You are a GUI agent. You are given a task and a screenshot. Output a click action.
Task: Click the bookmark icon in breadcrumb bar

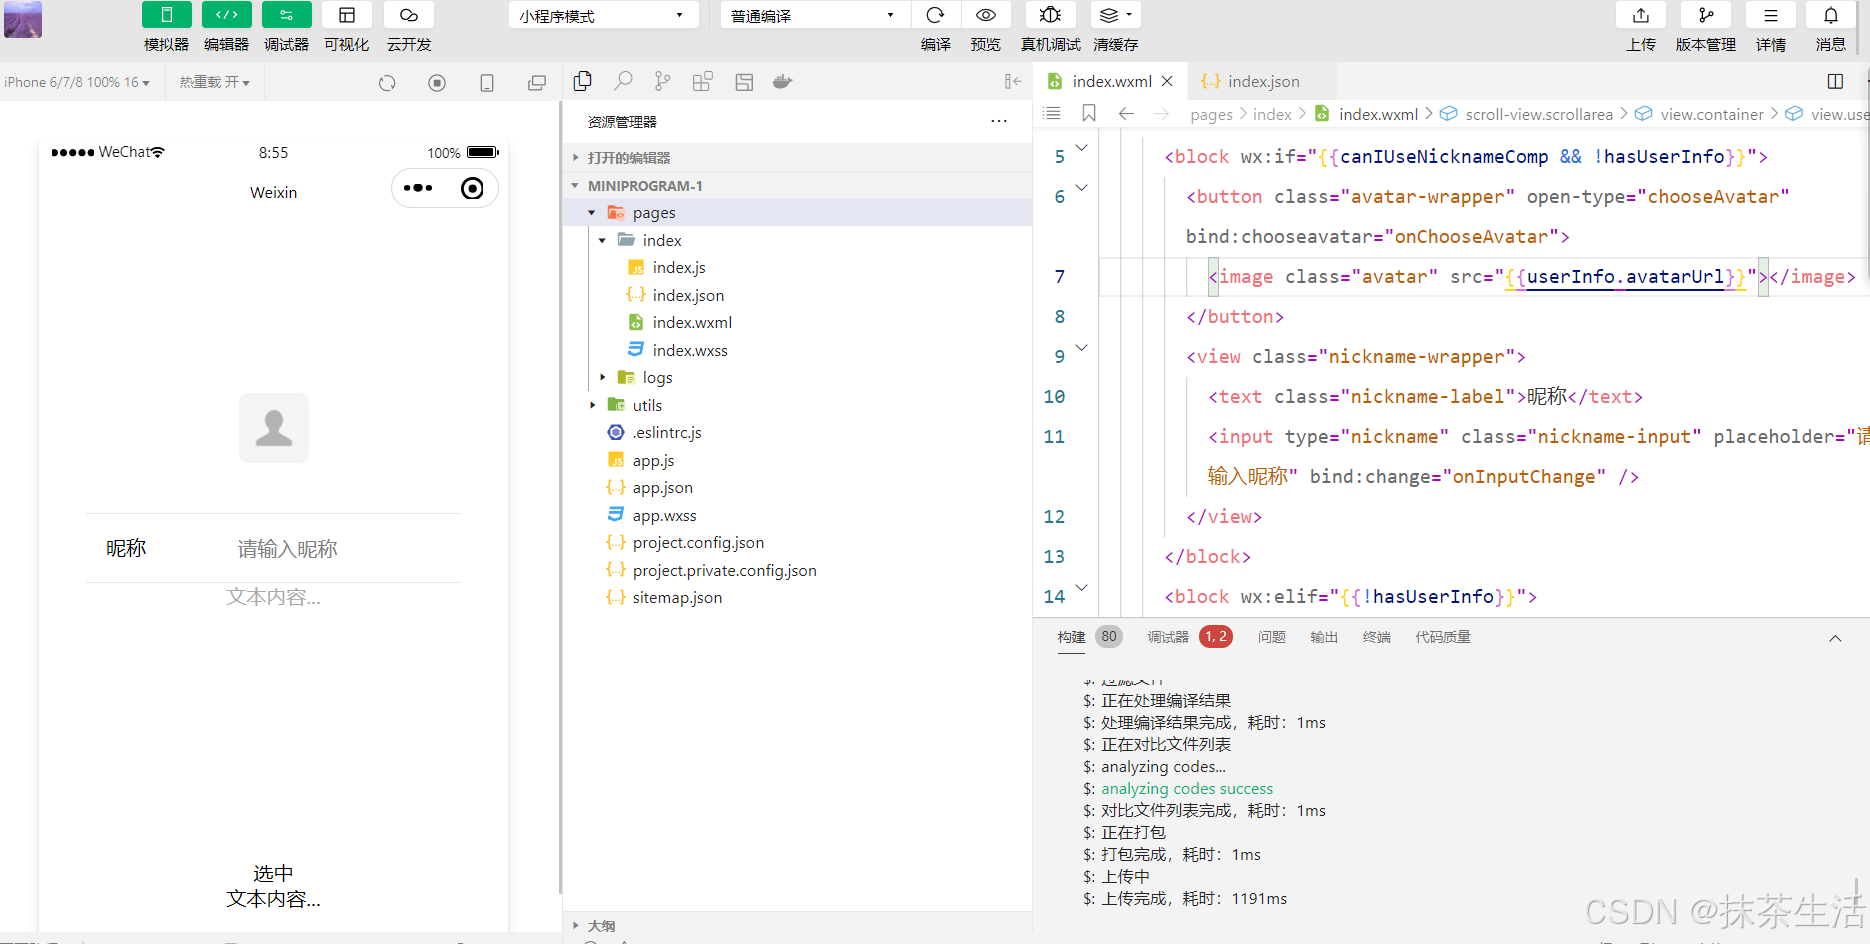coord(1089,114)
